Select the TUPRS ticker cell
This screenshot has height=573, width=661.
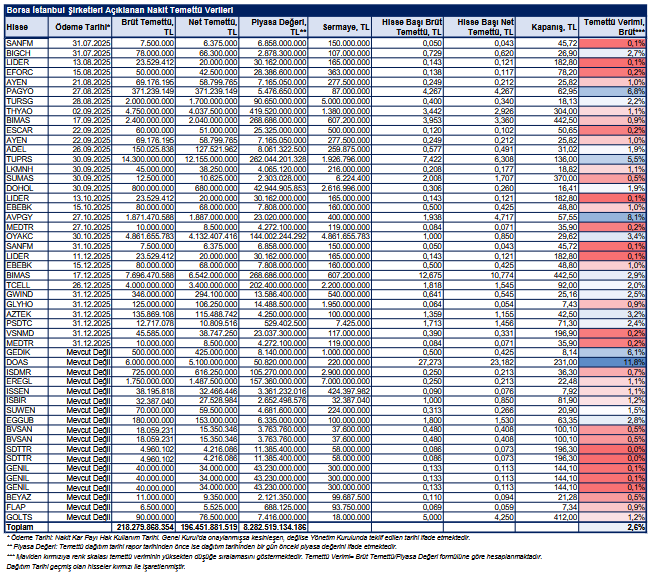27,159
